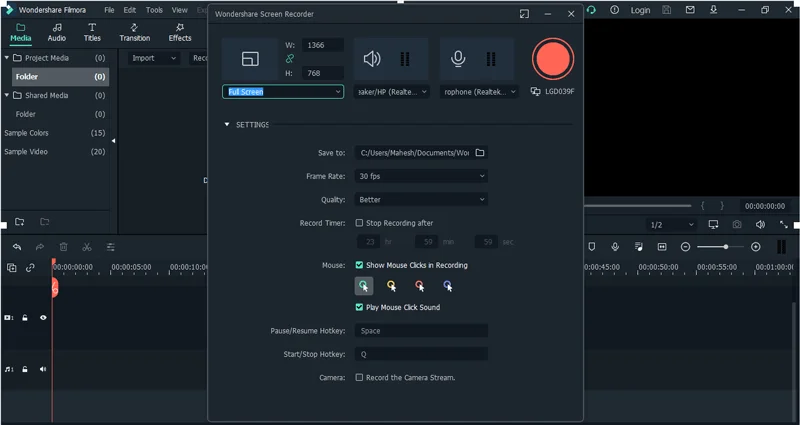Zoom in timeline with the plus icon
Screen dimensions: 800x425
[x=756, y=247]
